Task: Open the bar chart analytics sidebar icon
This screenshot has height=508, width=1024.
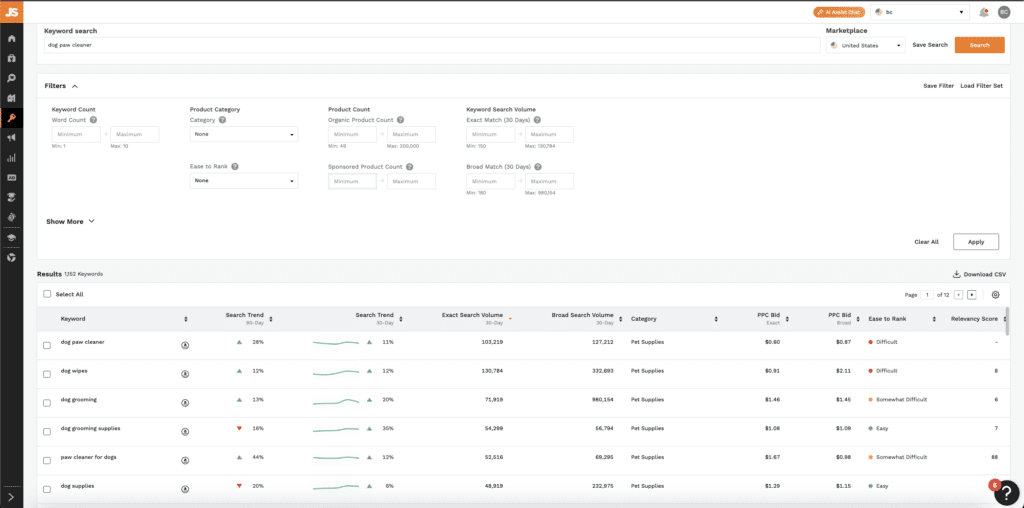Action: [x=11, y=158]
